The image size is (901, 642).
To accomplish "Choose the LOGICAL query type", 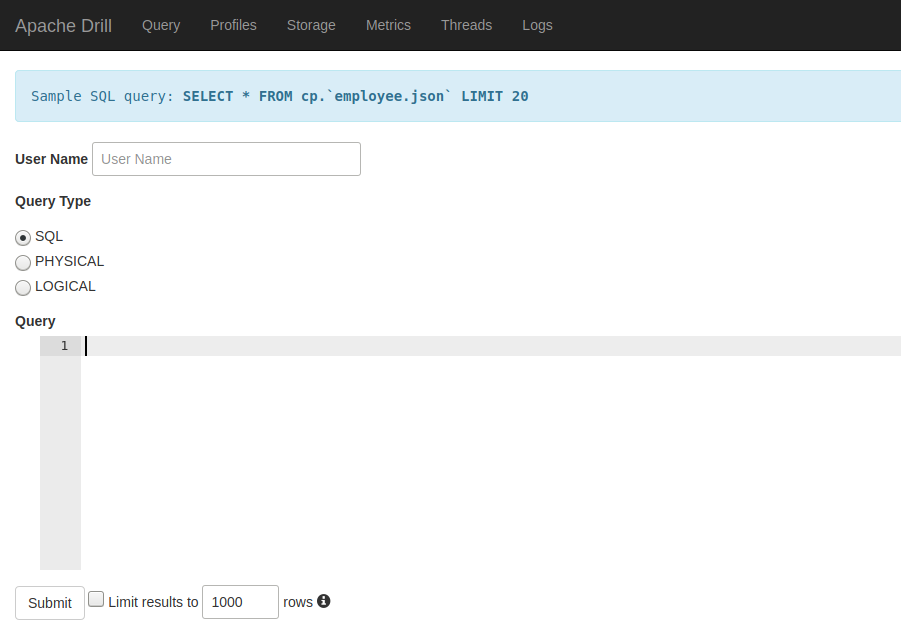I will pyautogui.click(x=23, y=287).
